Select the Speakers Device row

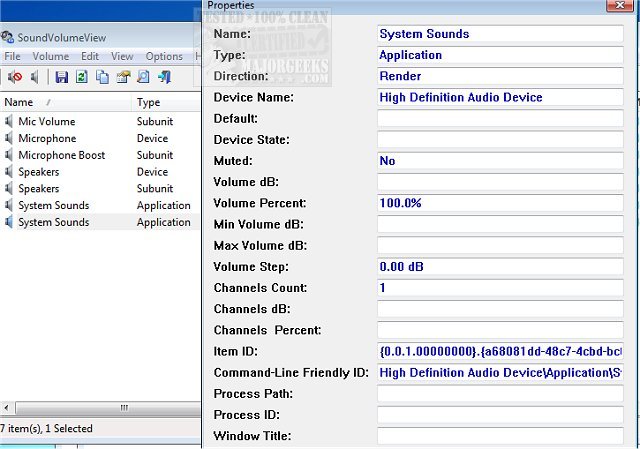(39, 172)
